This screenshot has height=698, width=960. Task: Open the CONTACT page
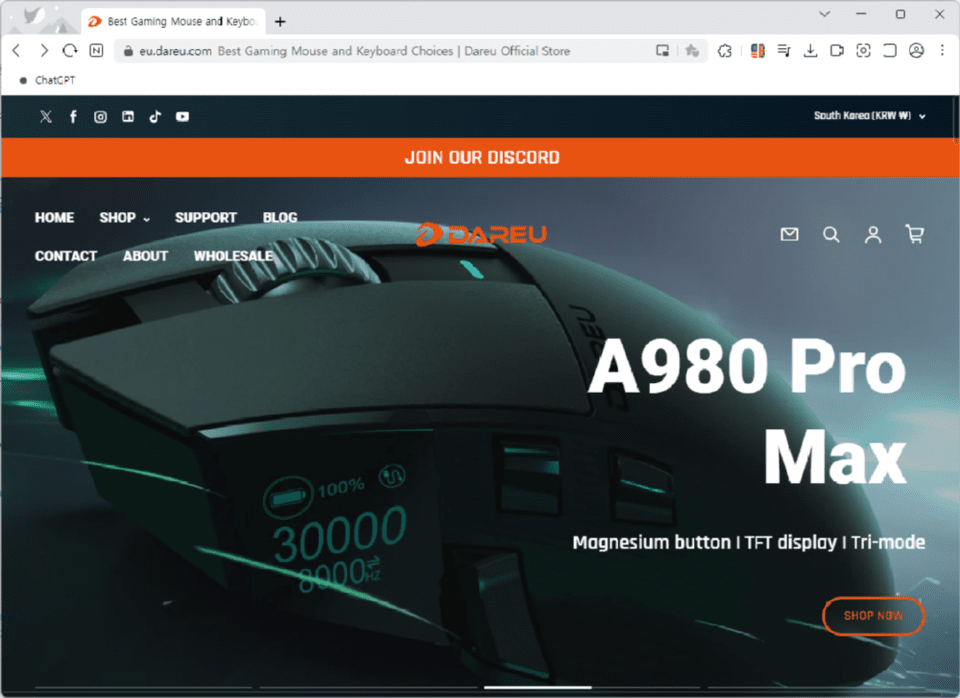coord(66,256)
